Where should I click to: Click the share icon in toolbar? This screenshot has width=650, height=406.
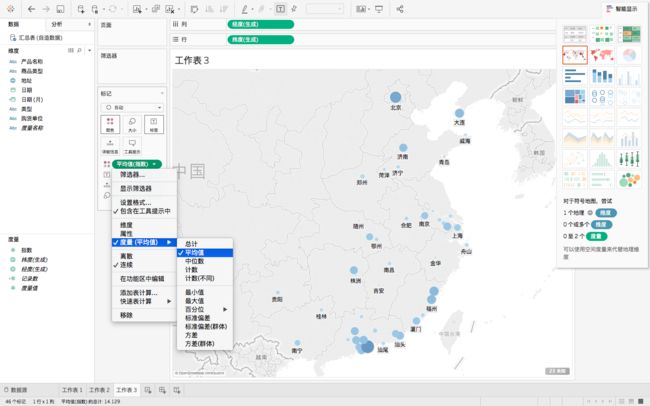tap(400, 9)
